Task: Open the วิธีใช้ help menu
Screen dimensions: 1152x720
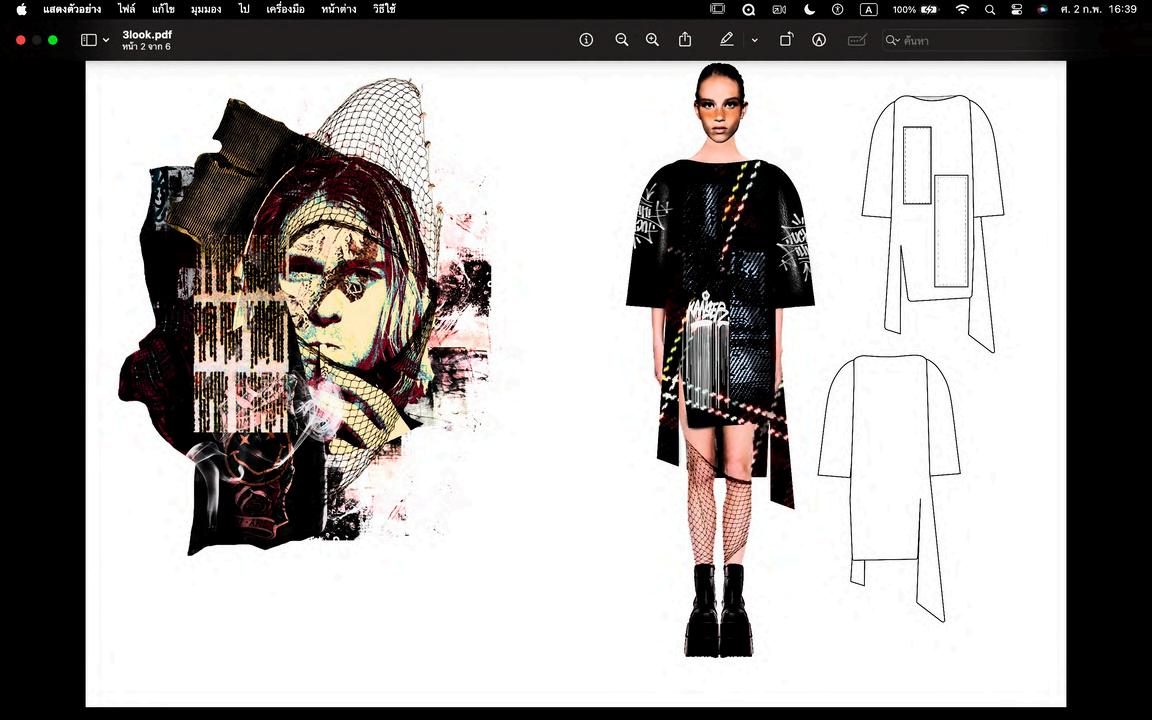Action: 384,10
